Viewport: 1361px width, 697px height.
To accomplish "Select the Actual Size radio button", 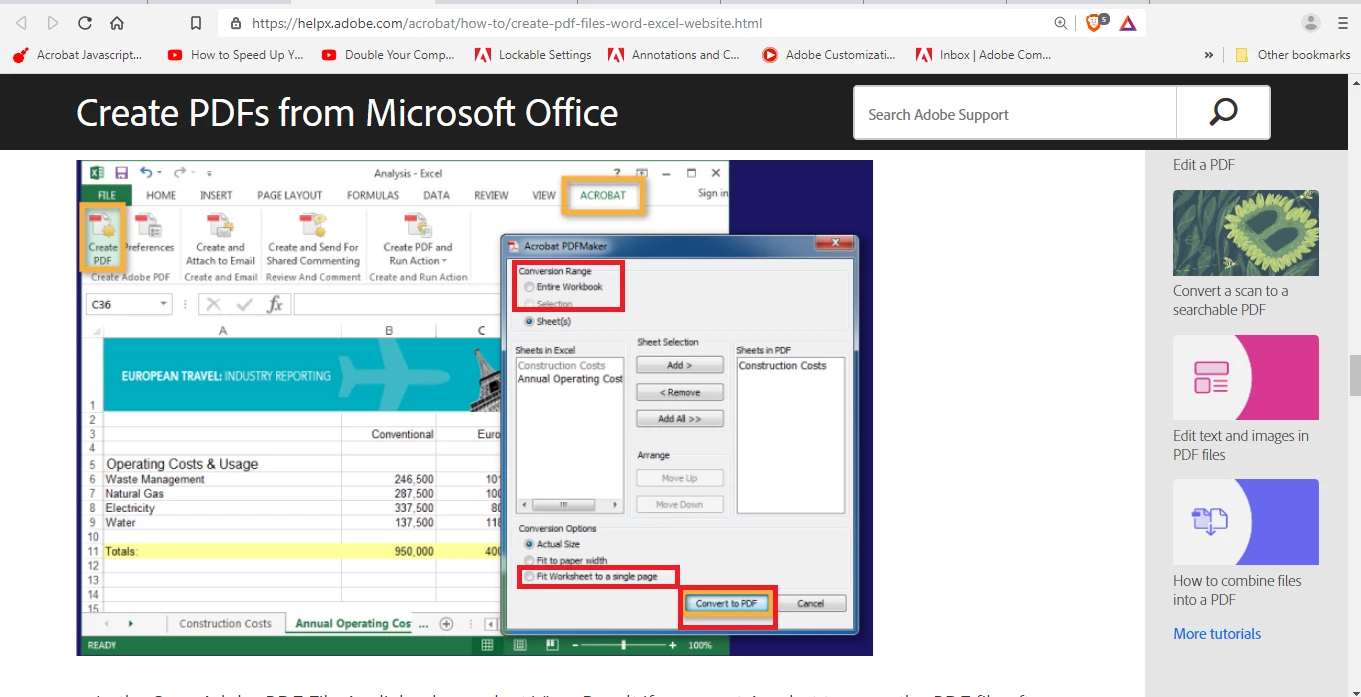I will 529,544.
